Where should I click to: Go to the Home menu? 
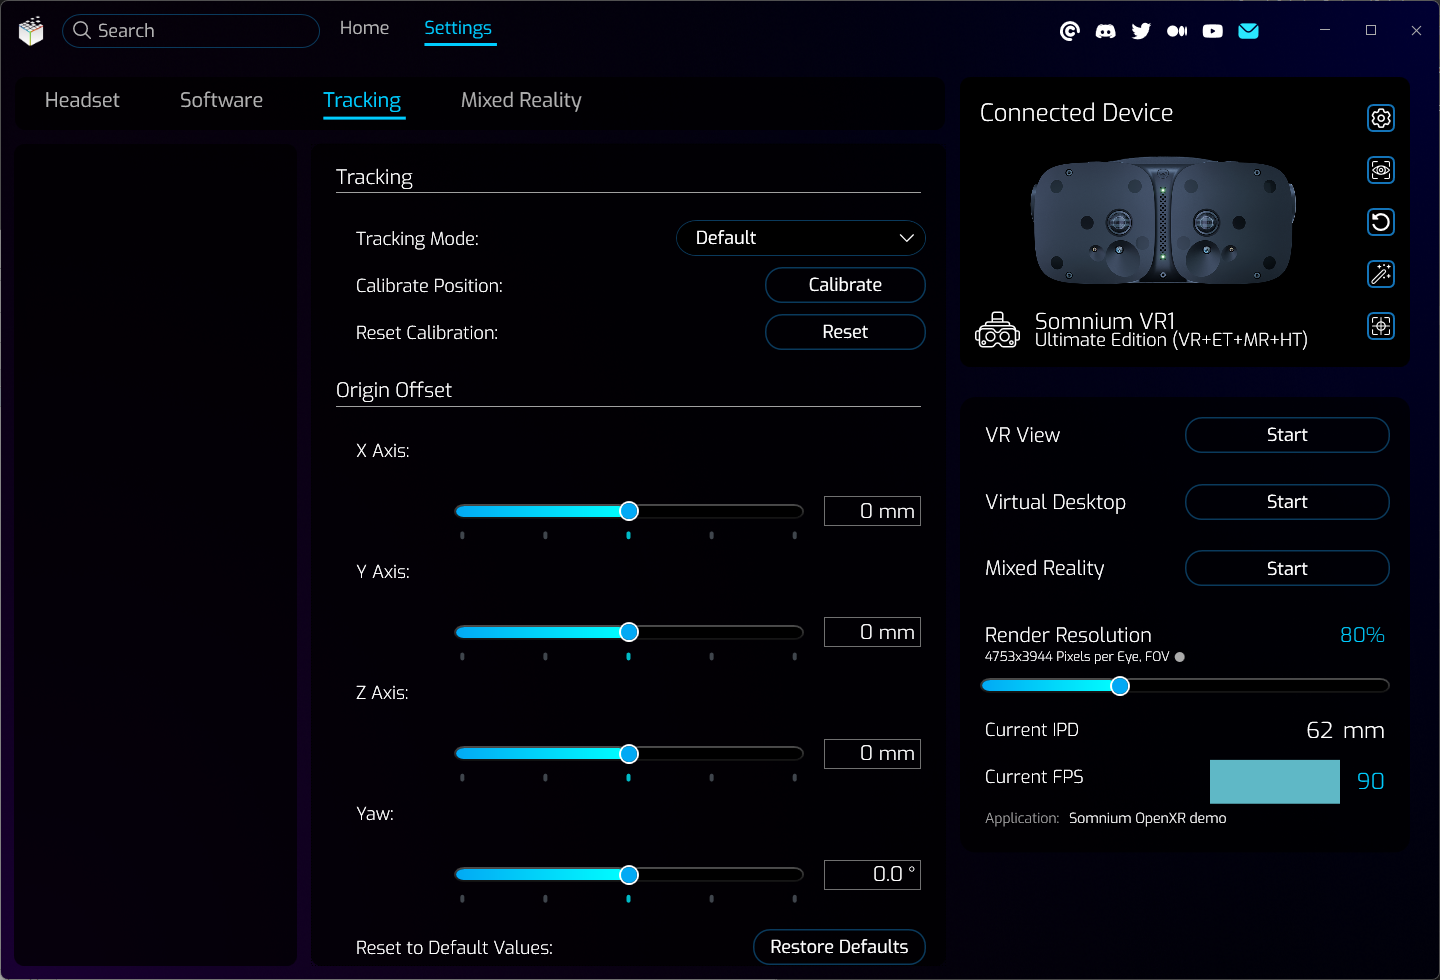(364, 28)
